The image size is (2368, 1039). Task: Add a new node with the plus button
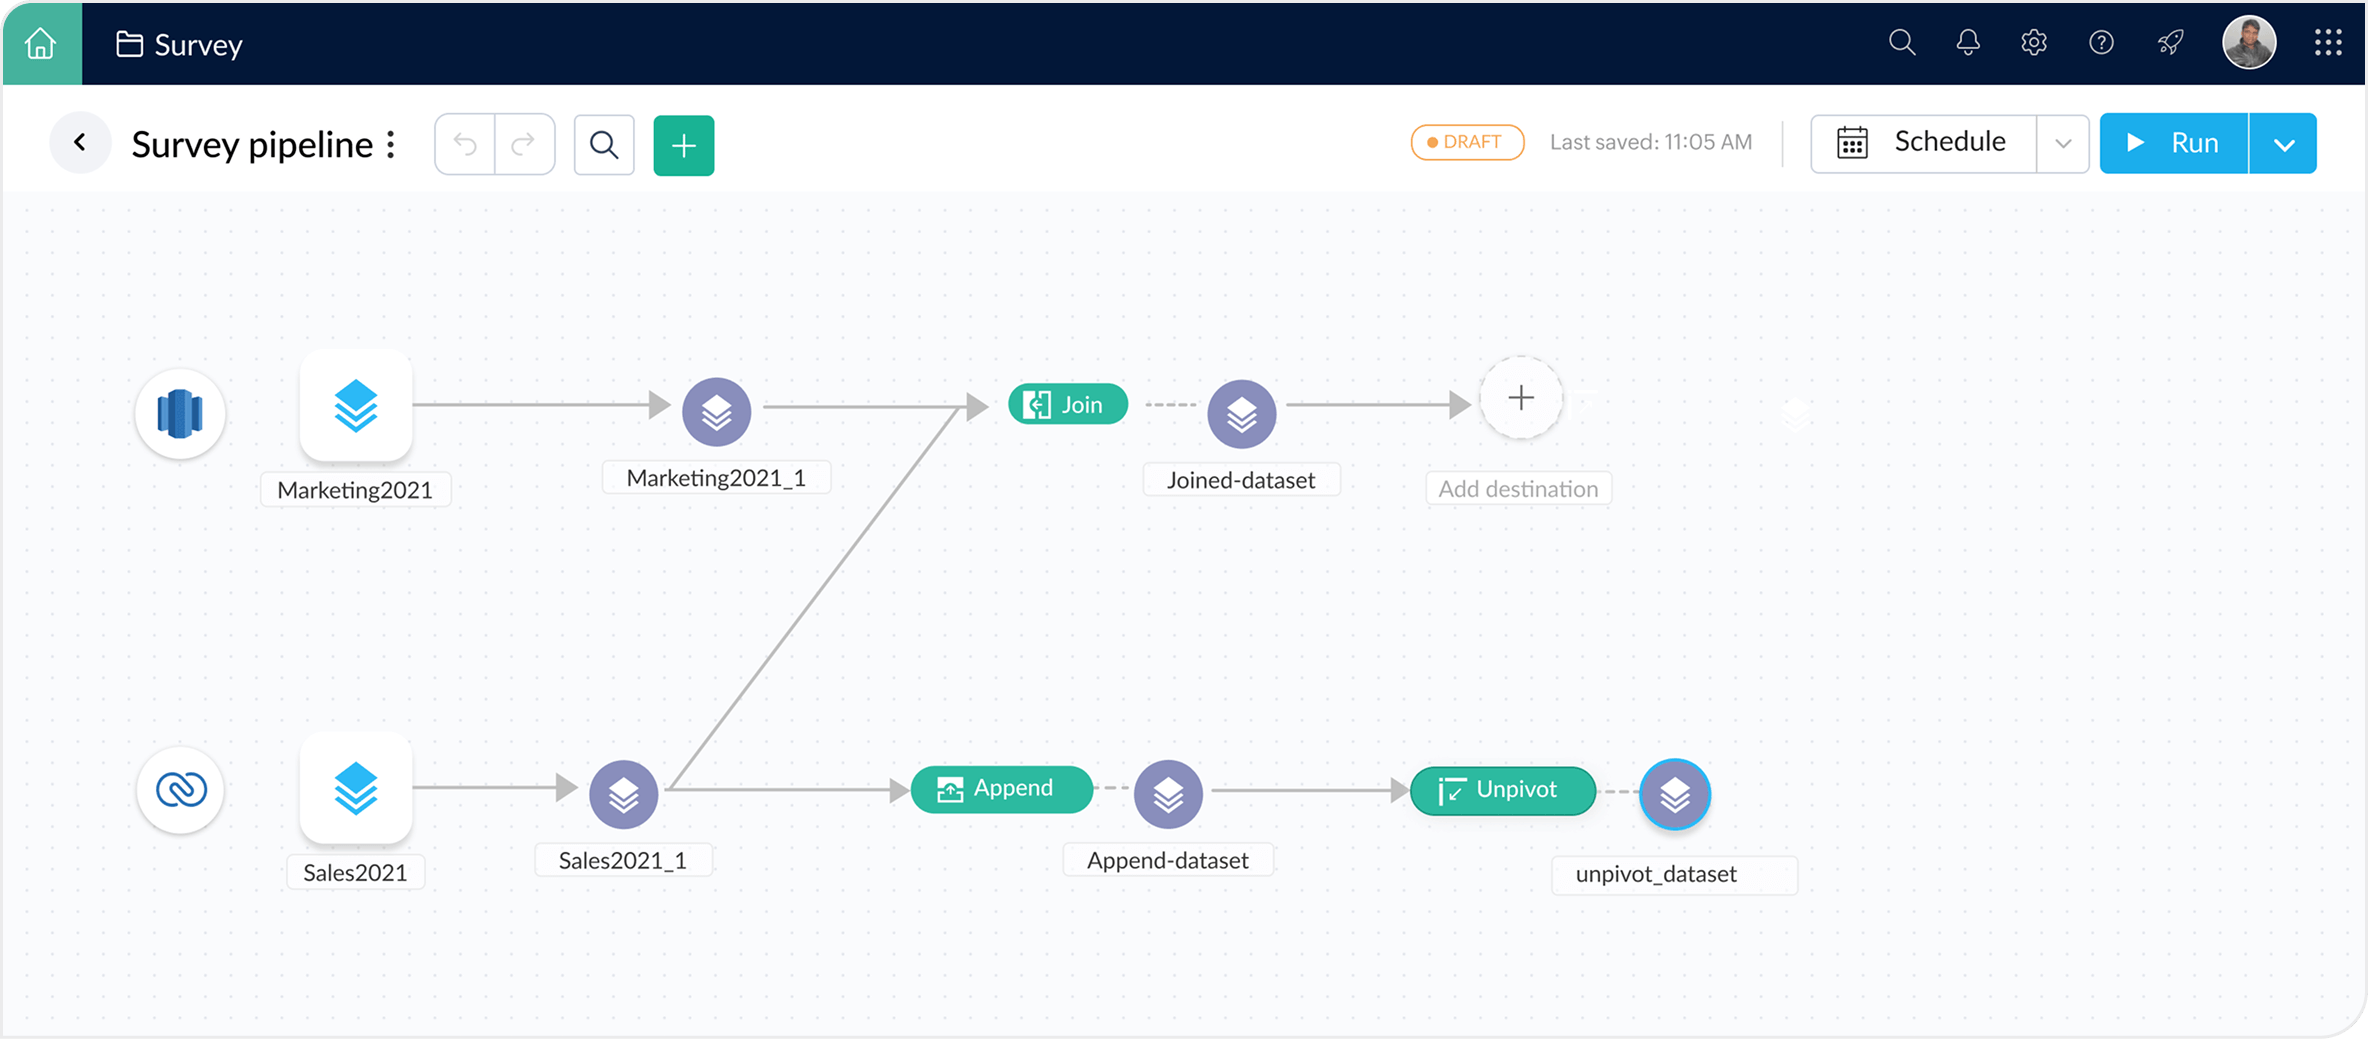[683, 145]
